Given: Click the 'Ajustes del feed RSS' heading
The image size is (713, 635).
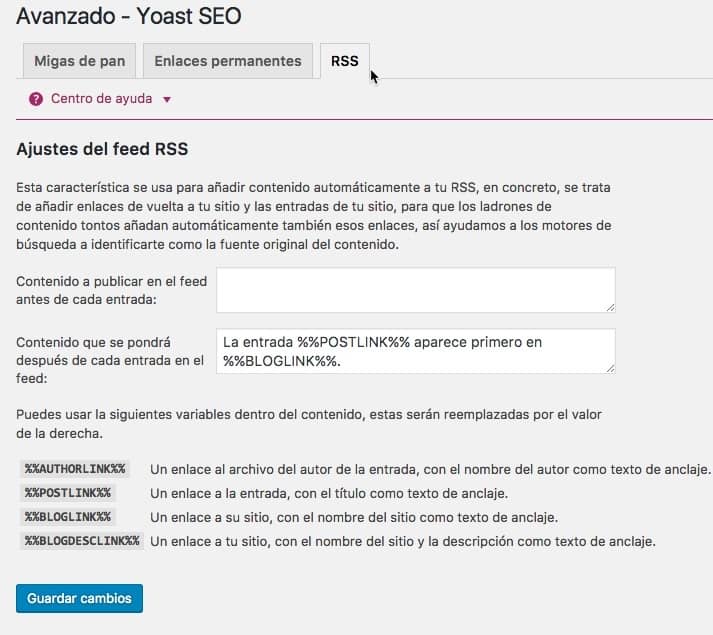Looking at the screenshot, I should 102,149.
